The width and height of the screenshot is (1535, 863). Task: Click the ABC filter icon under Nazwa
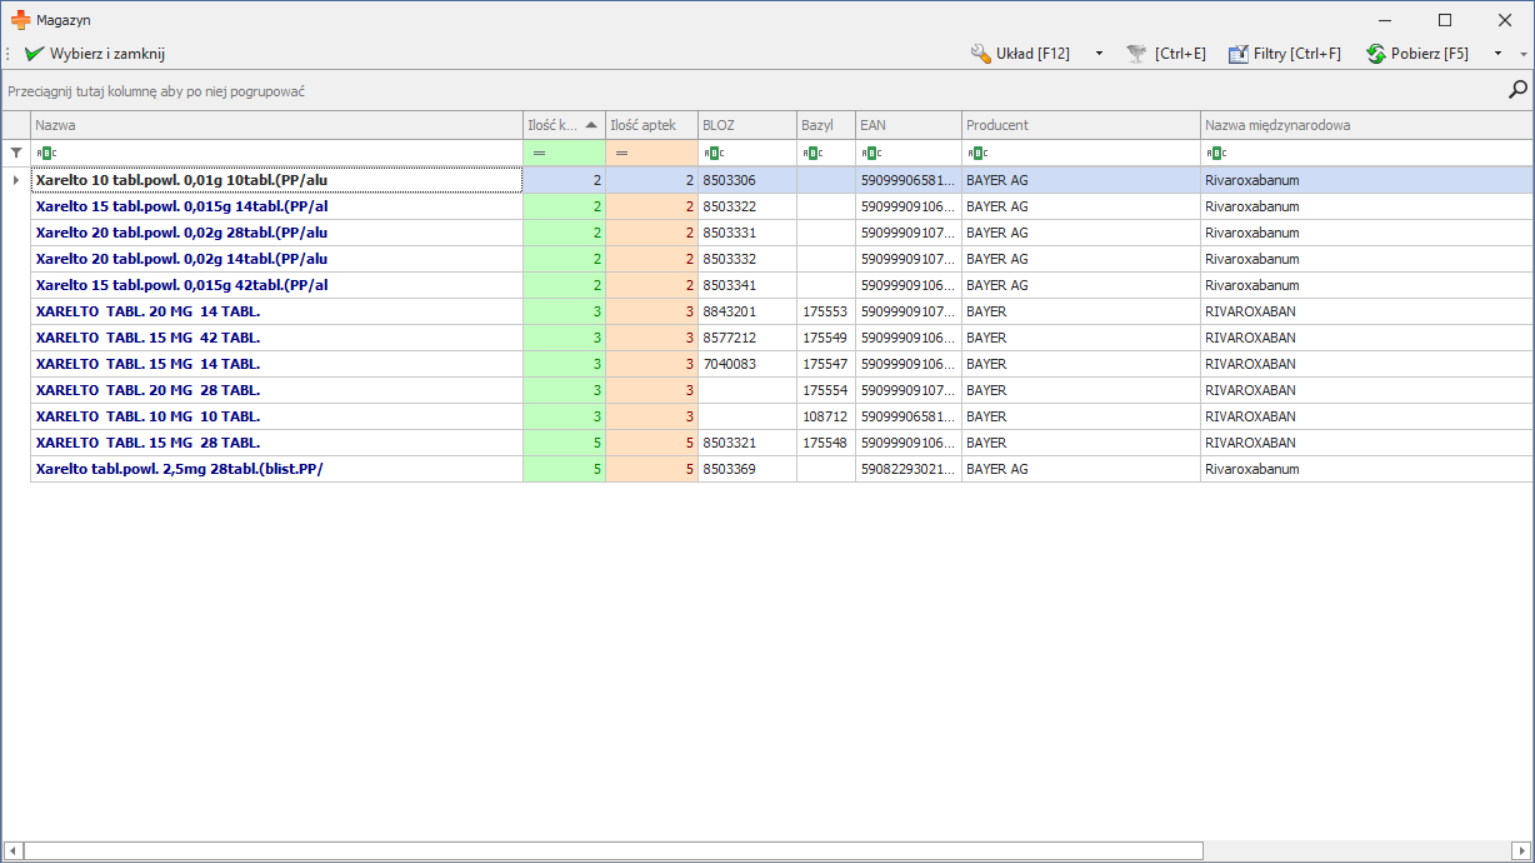coord(46,153)
